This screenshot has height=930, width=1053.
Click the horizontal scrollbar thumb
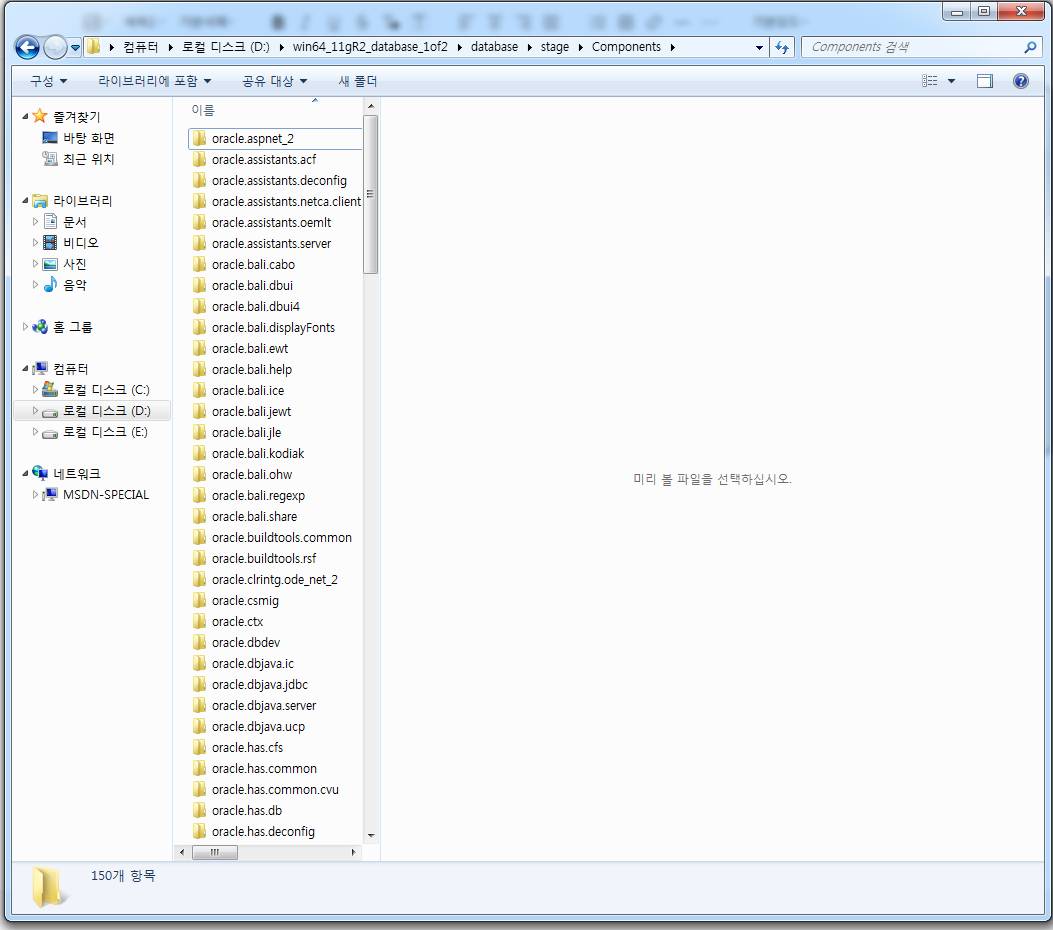tap(215, 852)
